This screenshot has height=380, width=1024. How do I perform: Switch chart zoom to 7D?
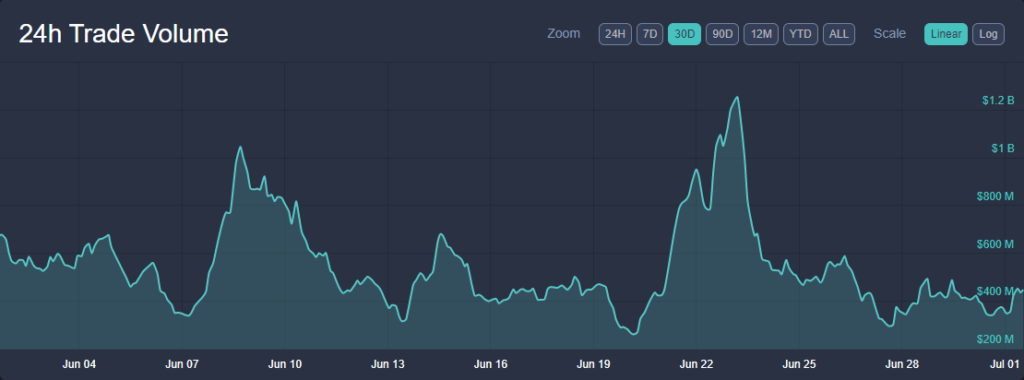[x=650, y=34]
